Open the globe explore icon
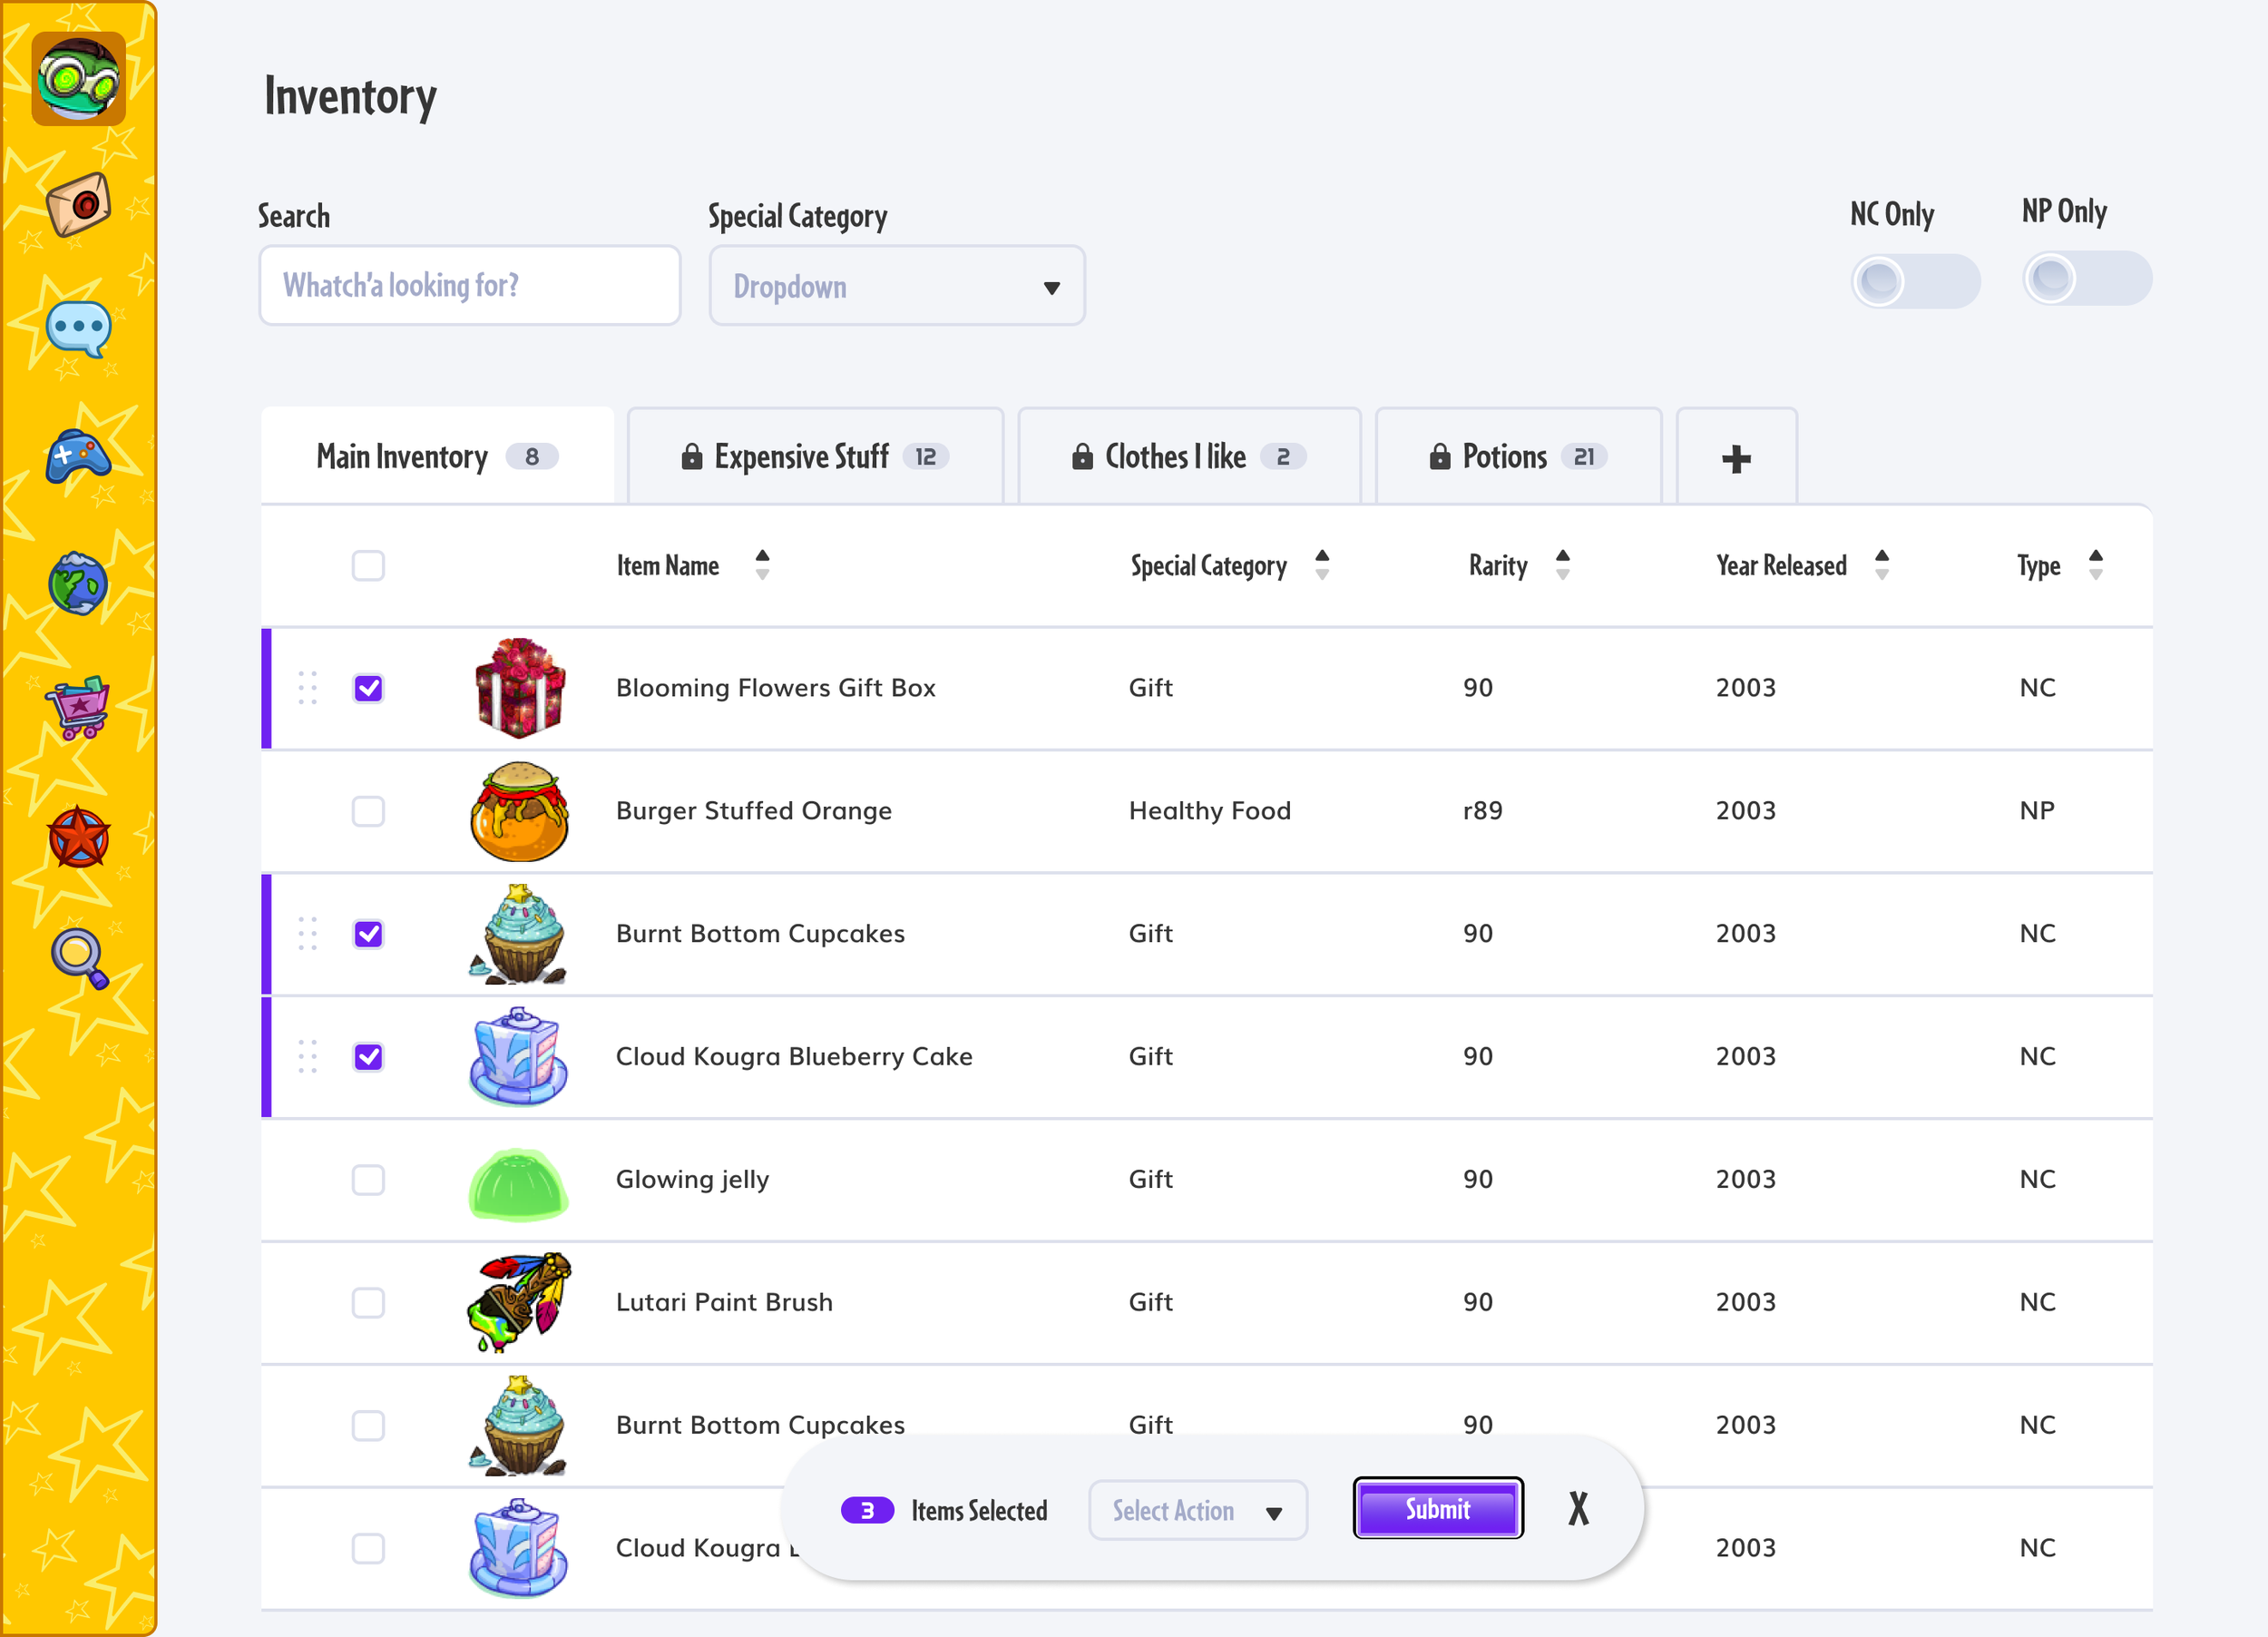Screen dimensions: 2268x1637 pos(78,583)
